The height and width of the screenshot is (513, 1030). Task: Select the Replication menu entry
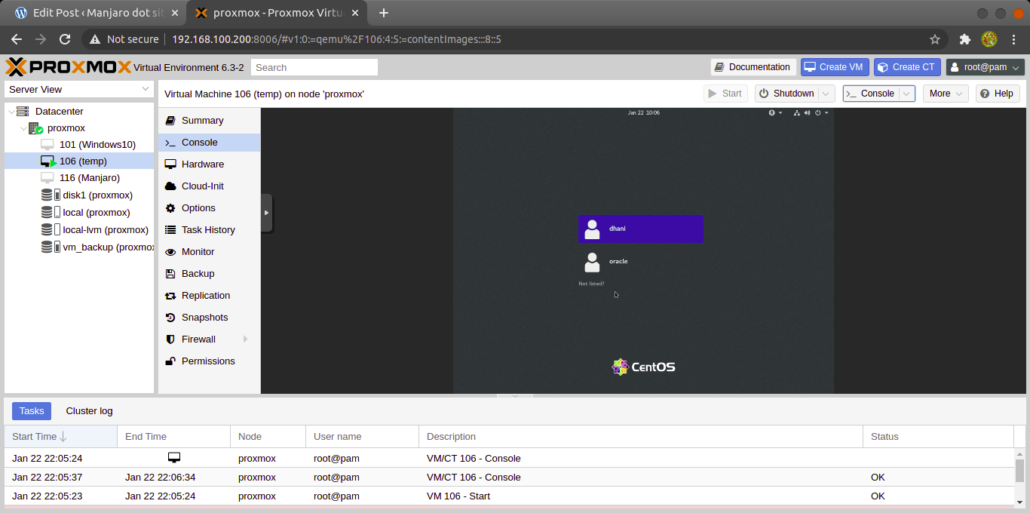coord(209,296)
